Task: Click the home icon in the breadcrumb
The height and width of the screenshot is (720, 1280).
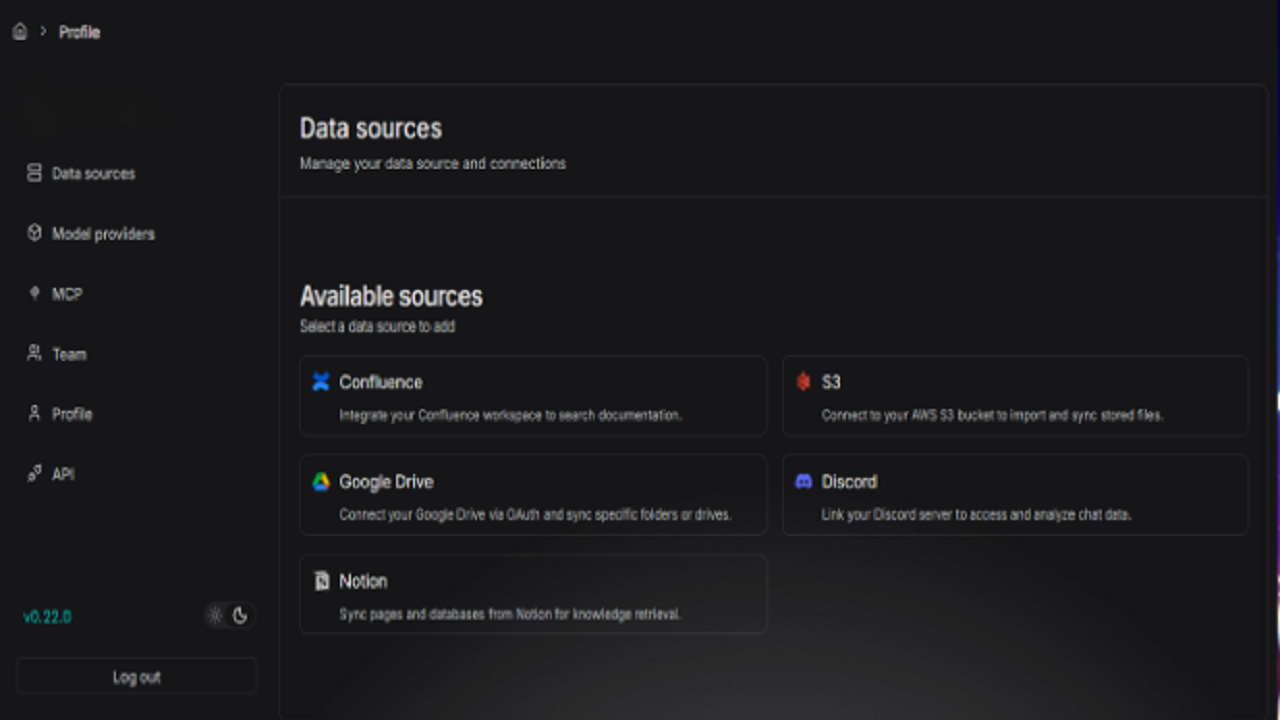Action: tap(20, 32)
